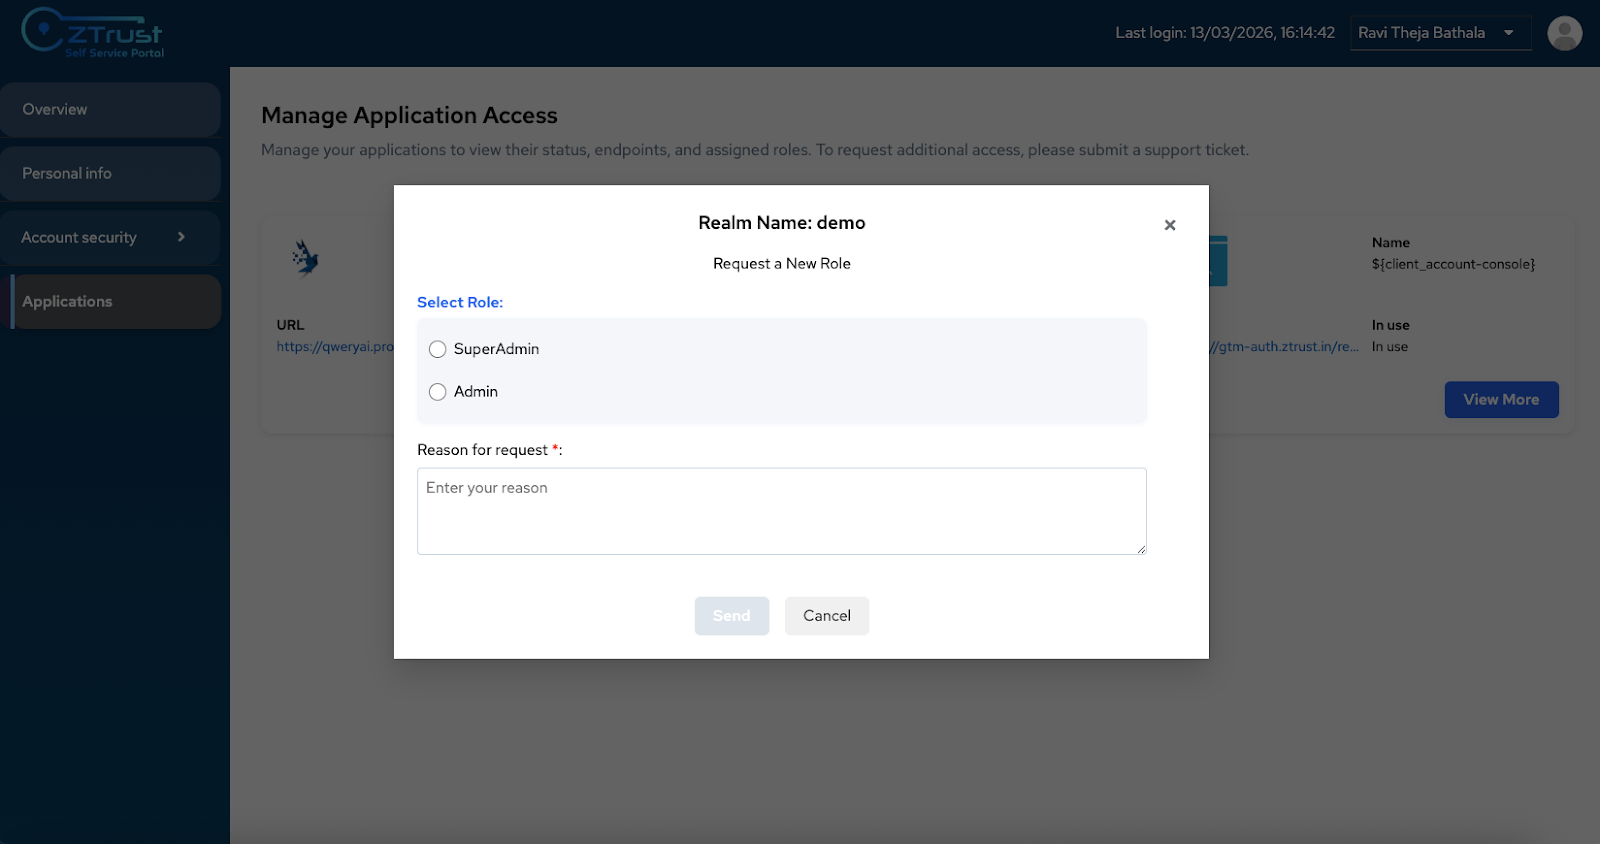Focus the Reason for request text area

780,511
